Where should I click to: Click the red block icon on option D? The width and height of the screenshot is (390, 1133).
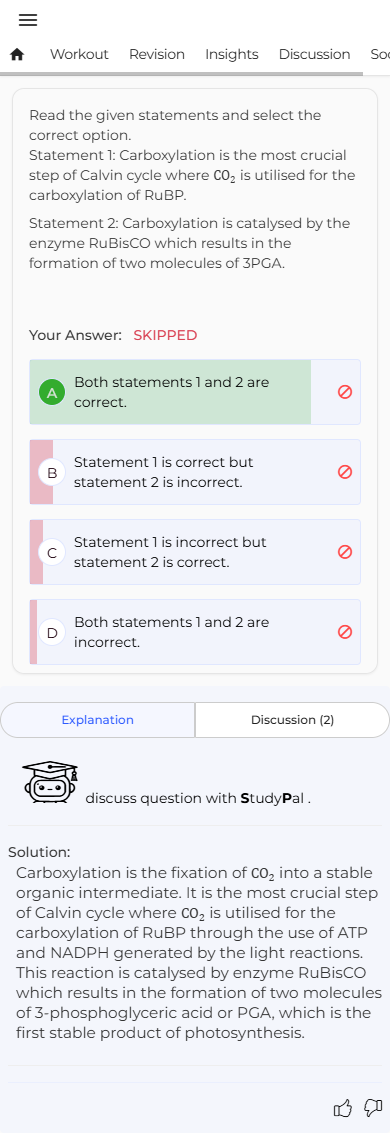click(x=345, y=632)
